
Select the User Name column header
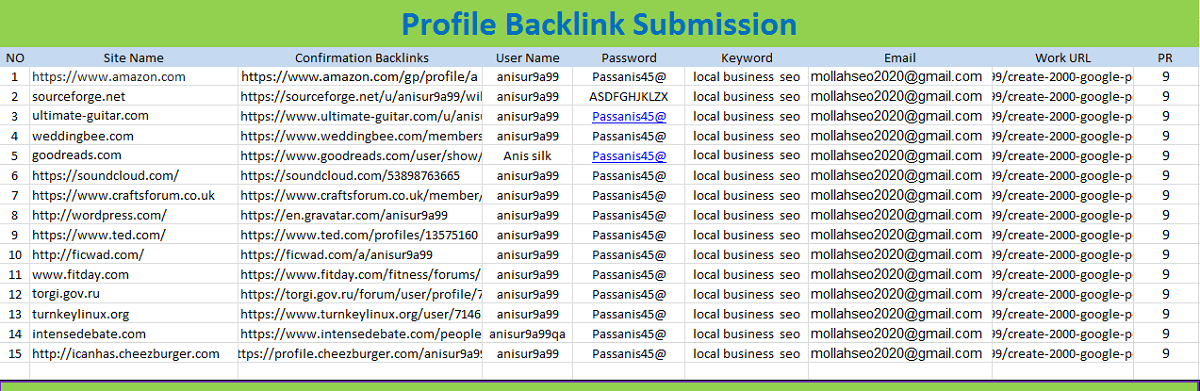click(x=528, y=58)
